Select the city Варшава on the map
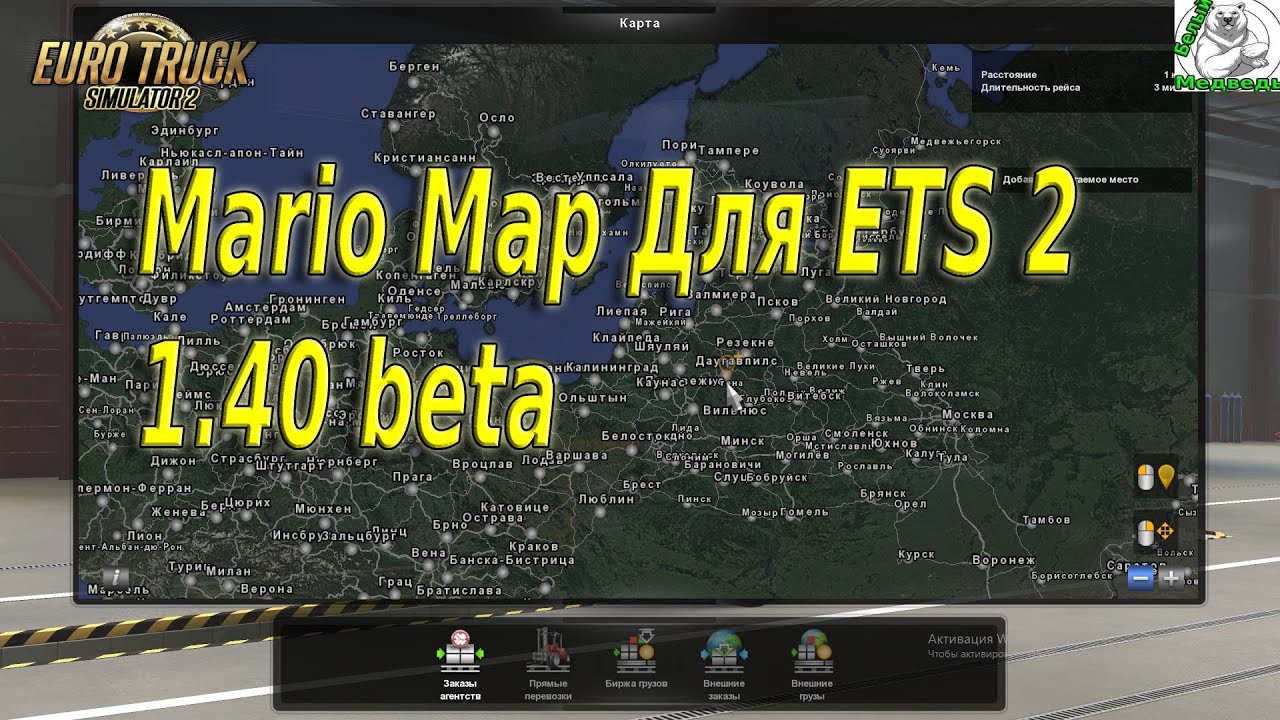 pyautogui.click(x=576, y=455)
